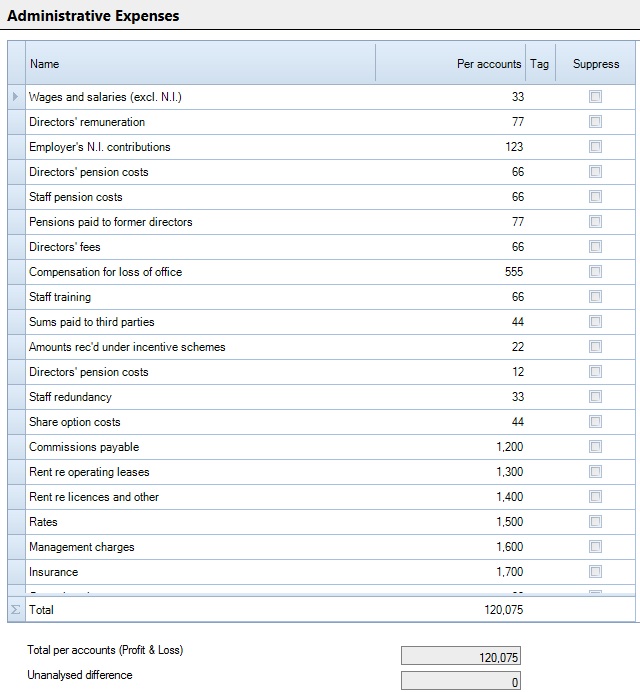Image resolution: width=640 pixels, height=692 pixels.
Task: Tick Suppress for Employer's N.I. contributions
Action: 595,147
